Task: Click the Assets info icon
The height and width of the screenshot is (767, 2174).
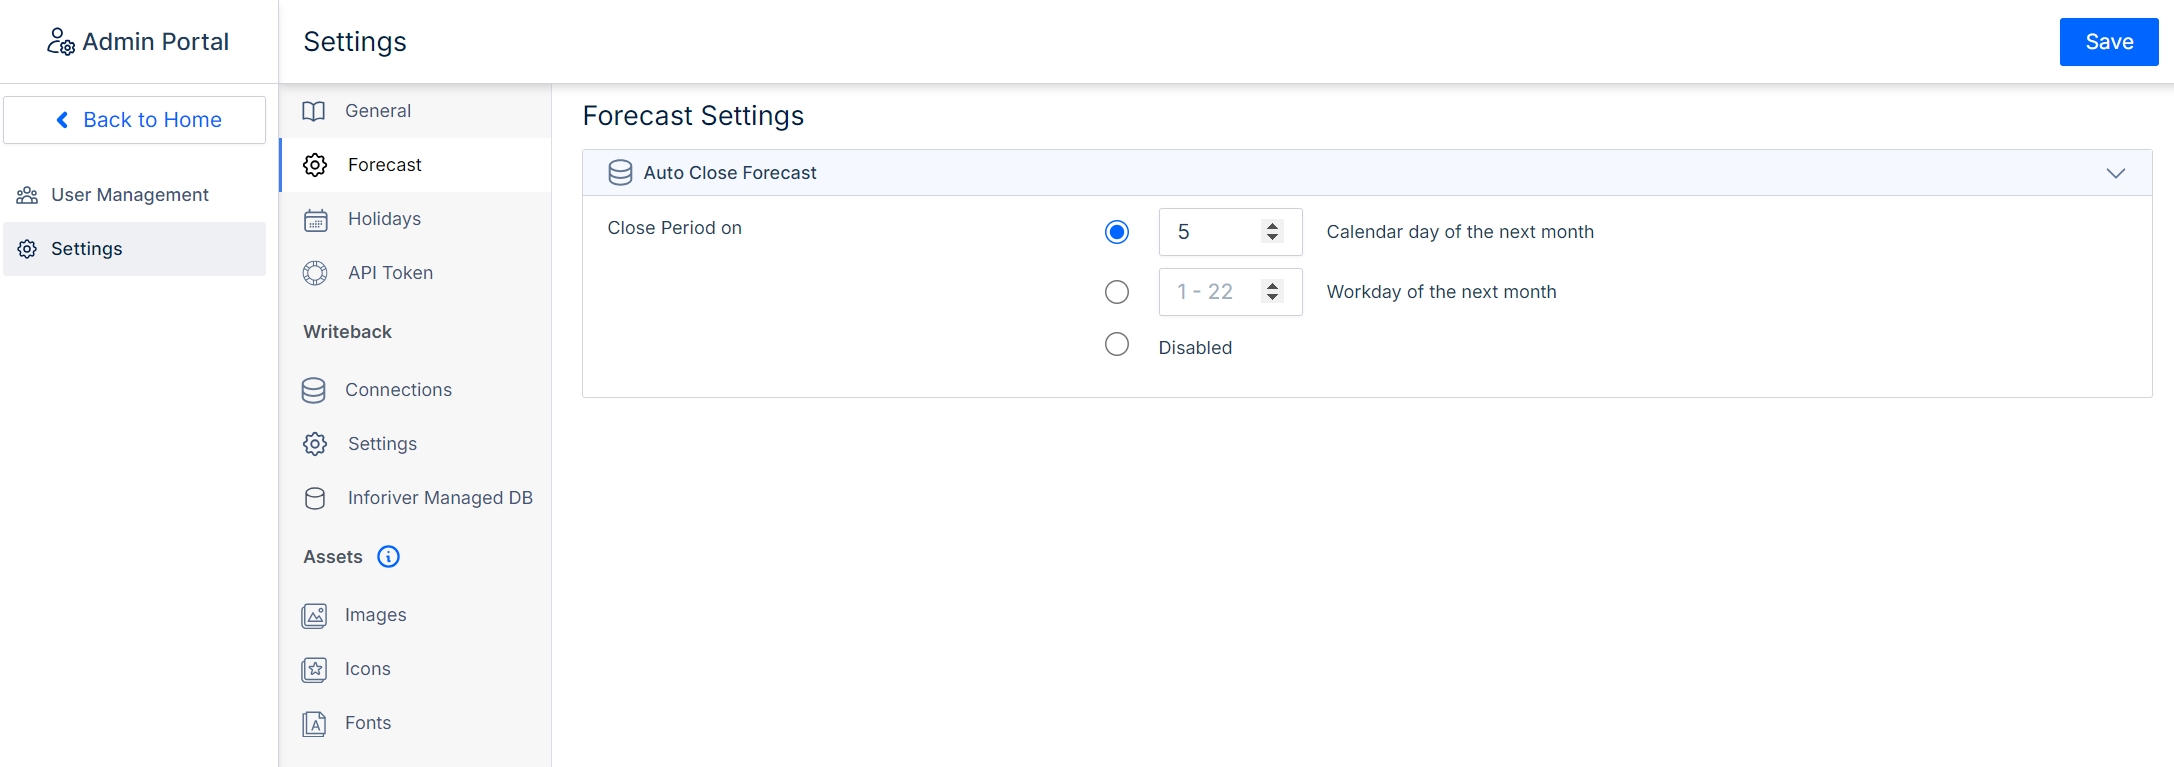Action: coord(388,557)
